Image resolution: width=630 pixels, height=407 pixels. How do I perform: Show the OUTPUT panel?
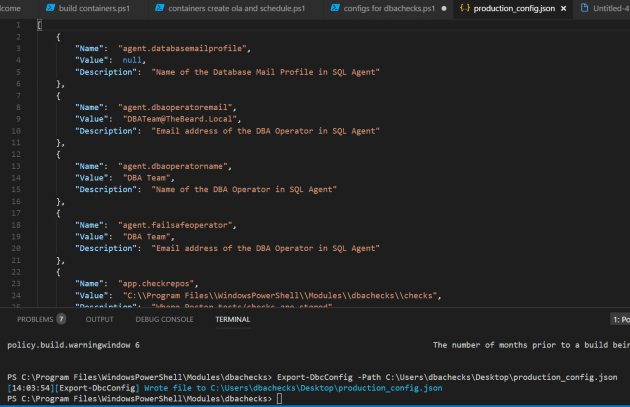point(99,319)
